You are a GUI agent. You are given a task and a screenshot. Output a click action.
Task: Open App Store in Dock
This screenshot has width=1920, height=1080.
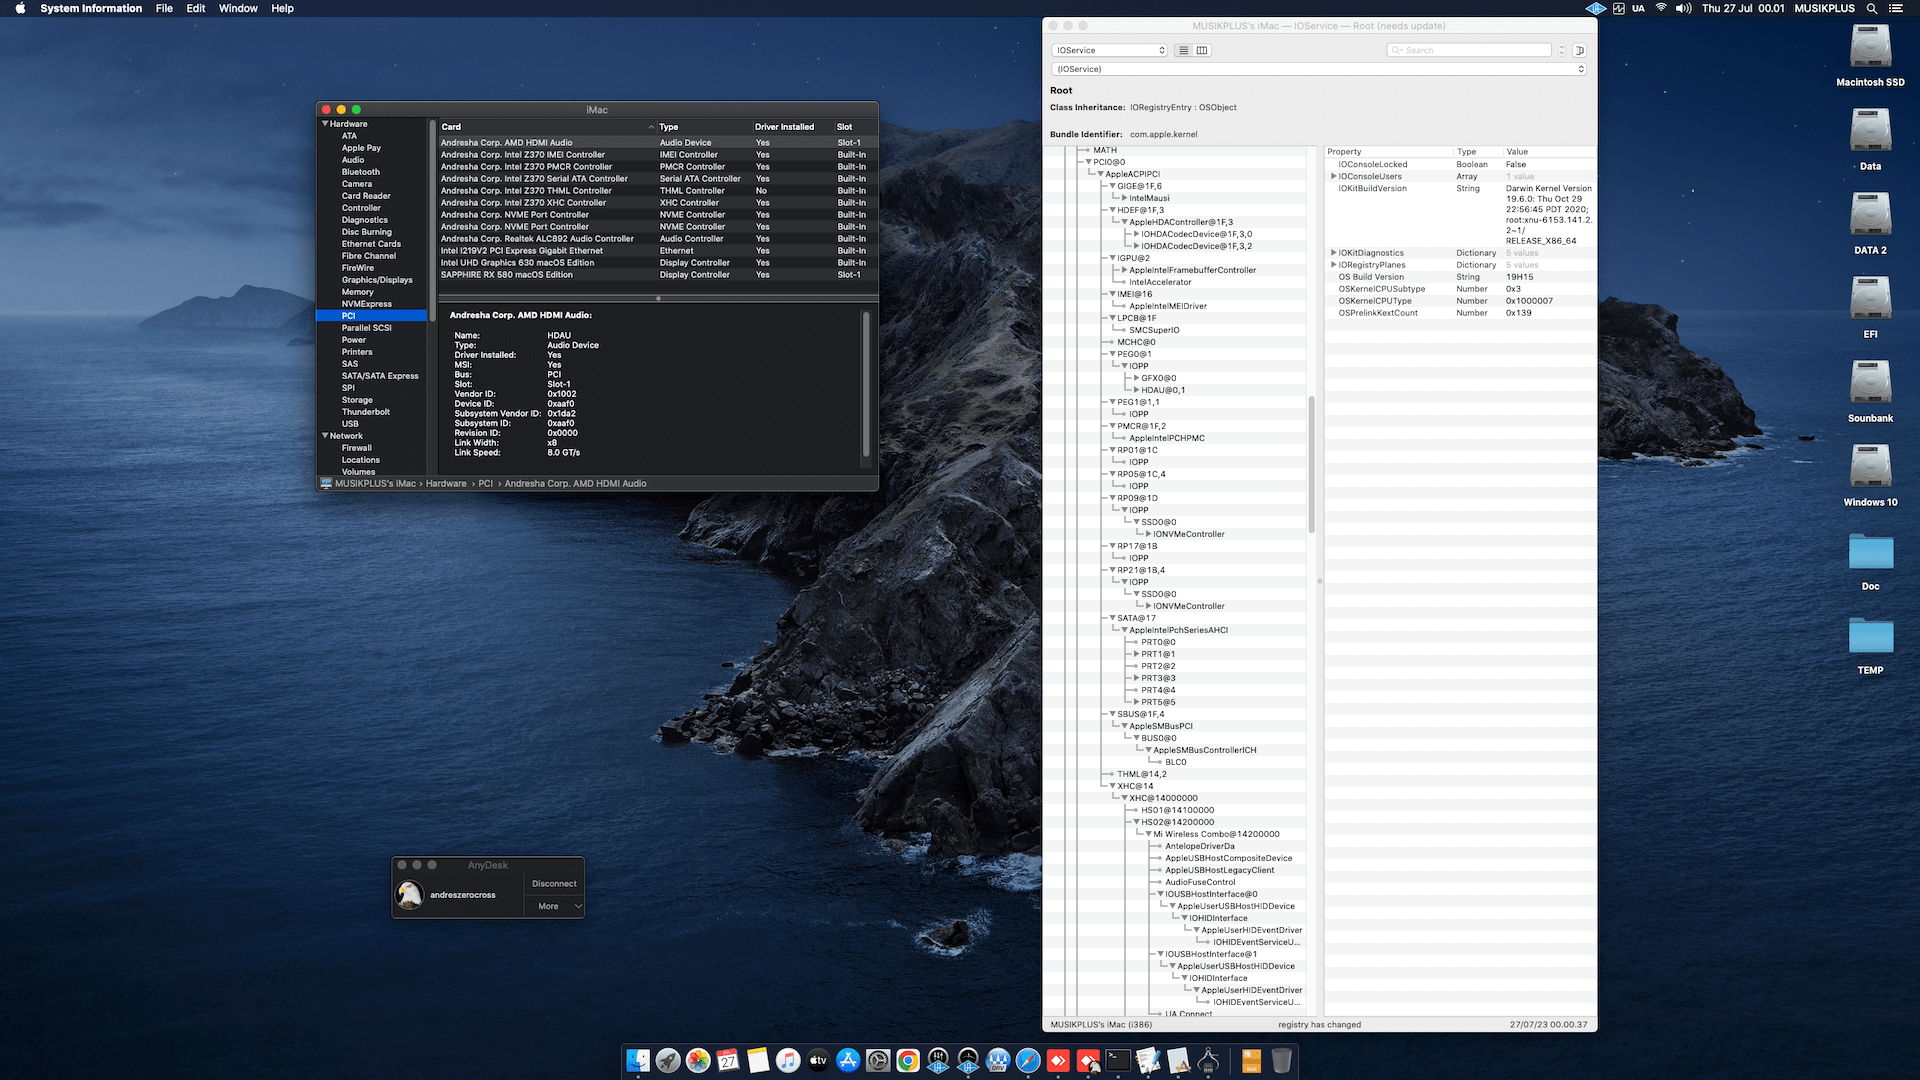pyautogui.click(x=848, y=1061)
